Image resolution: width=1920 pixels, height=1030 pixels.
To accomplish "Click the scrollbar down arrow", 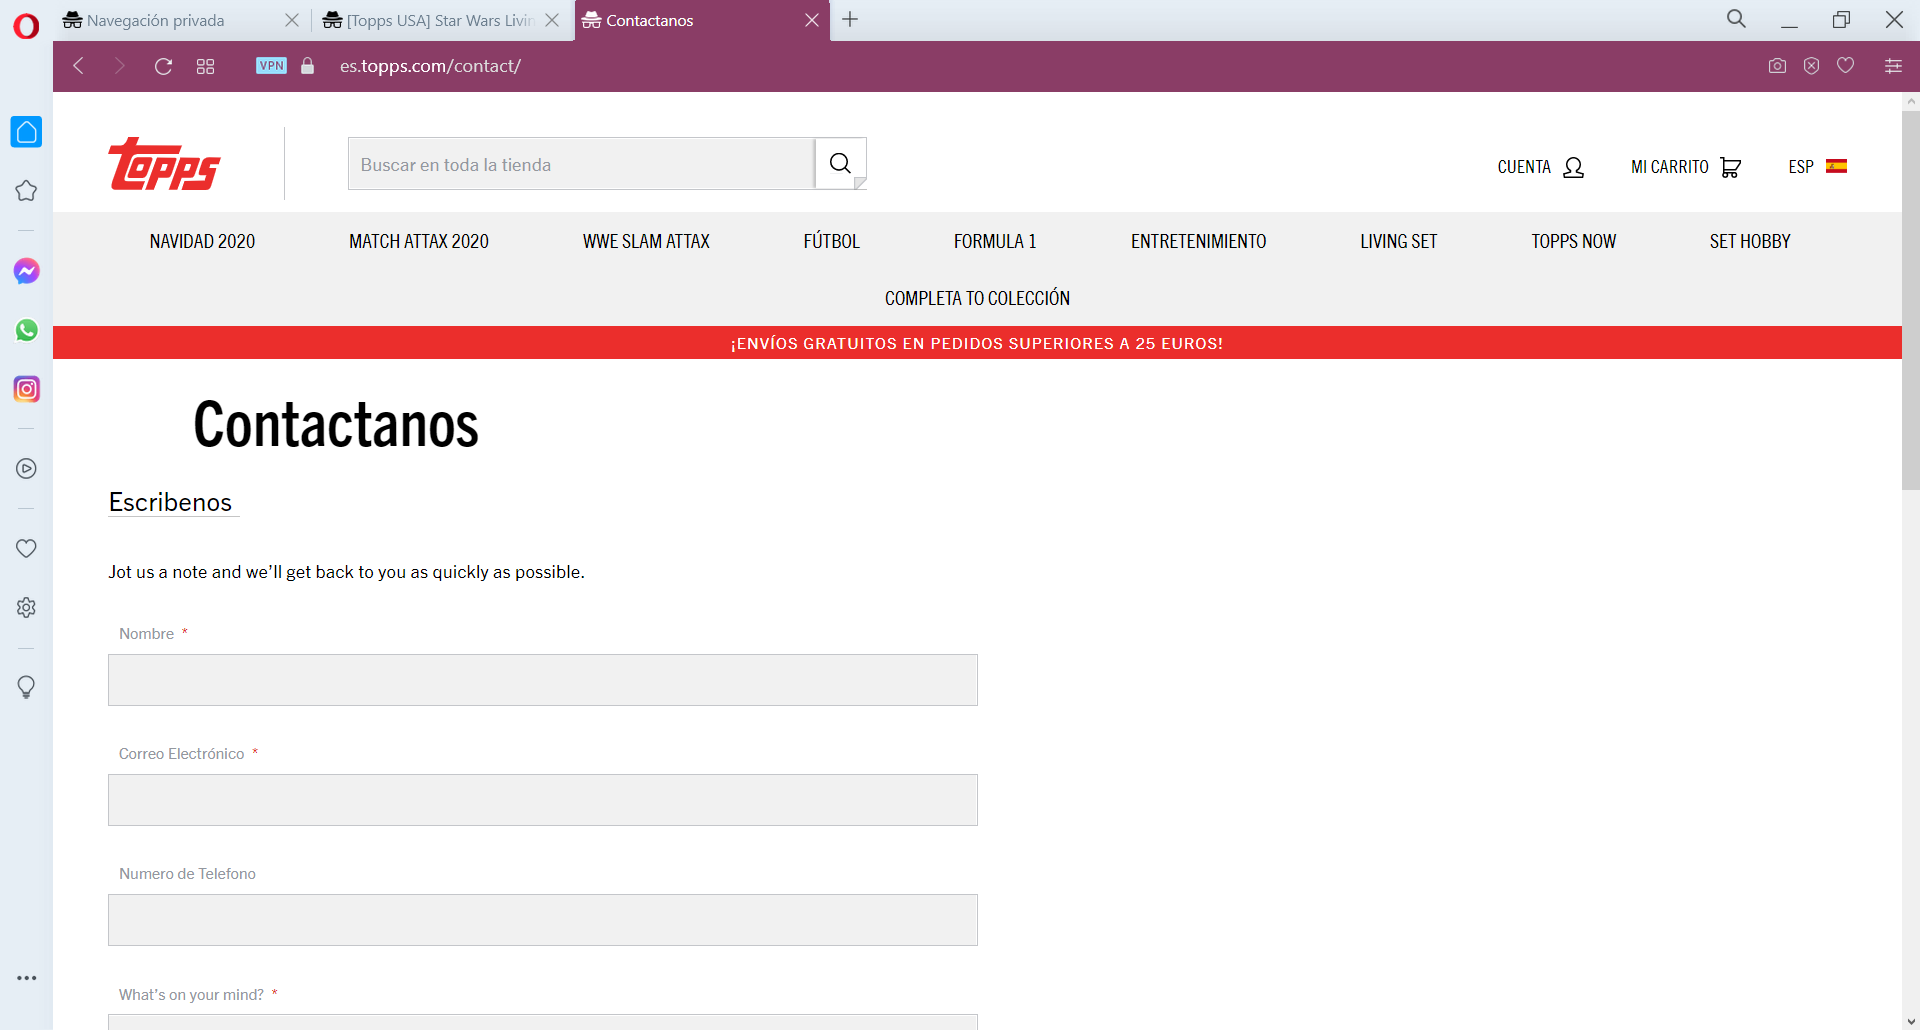I will point(1911,1022).
